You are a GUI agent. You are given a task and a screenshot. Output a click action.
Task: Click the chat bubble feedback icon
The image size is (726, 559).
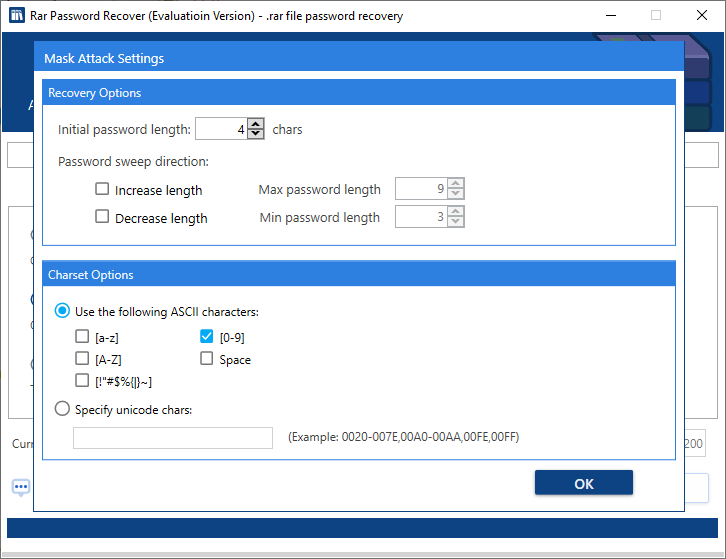coord(21,487)
